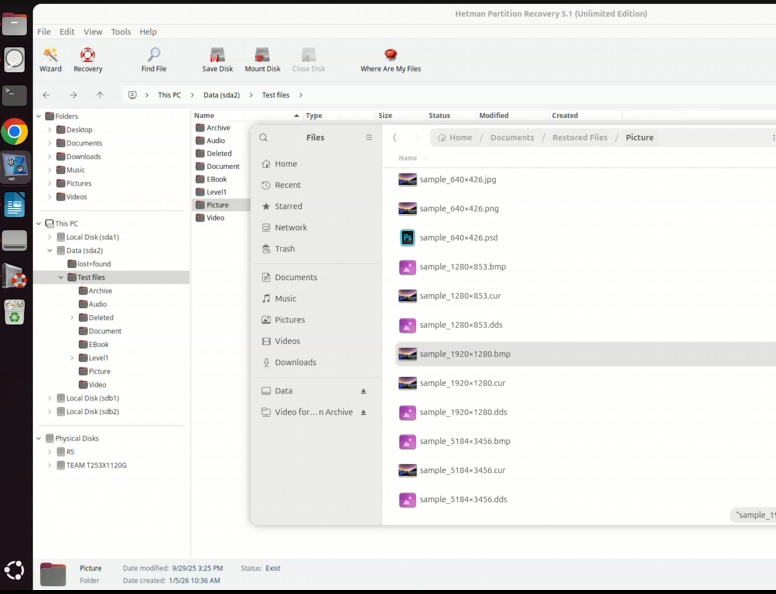Open Network in the Files sidebar
This screenshot has height=594, width=776.
click(291, 228)
